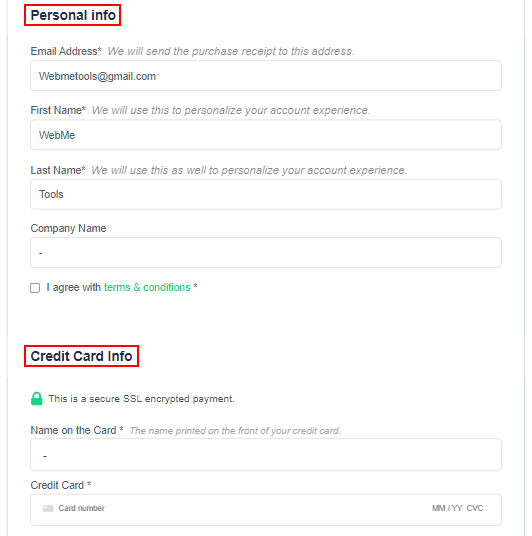Click into the Email Address field
The height and width of the screenshot is (536, 532).
coord(266,76)
